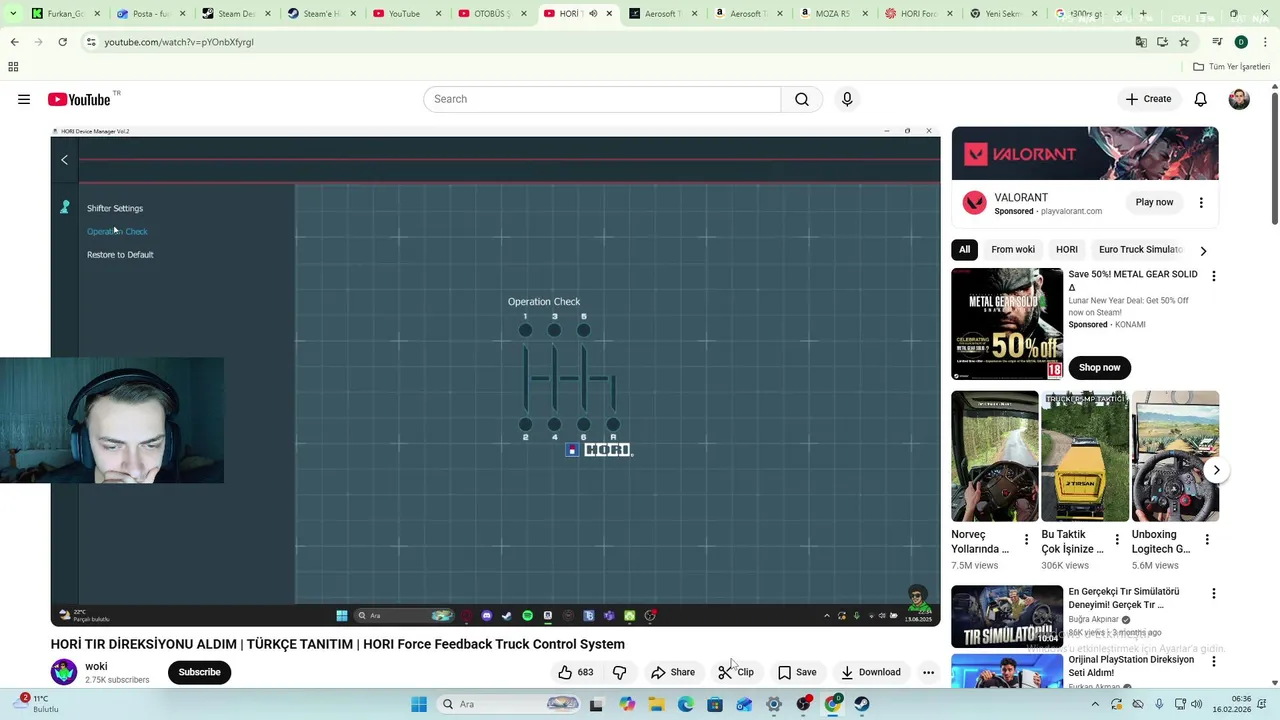
Task: Open the woki channel name link
Action: (96, 666)
